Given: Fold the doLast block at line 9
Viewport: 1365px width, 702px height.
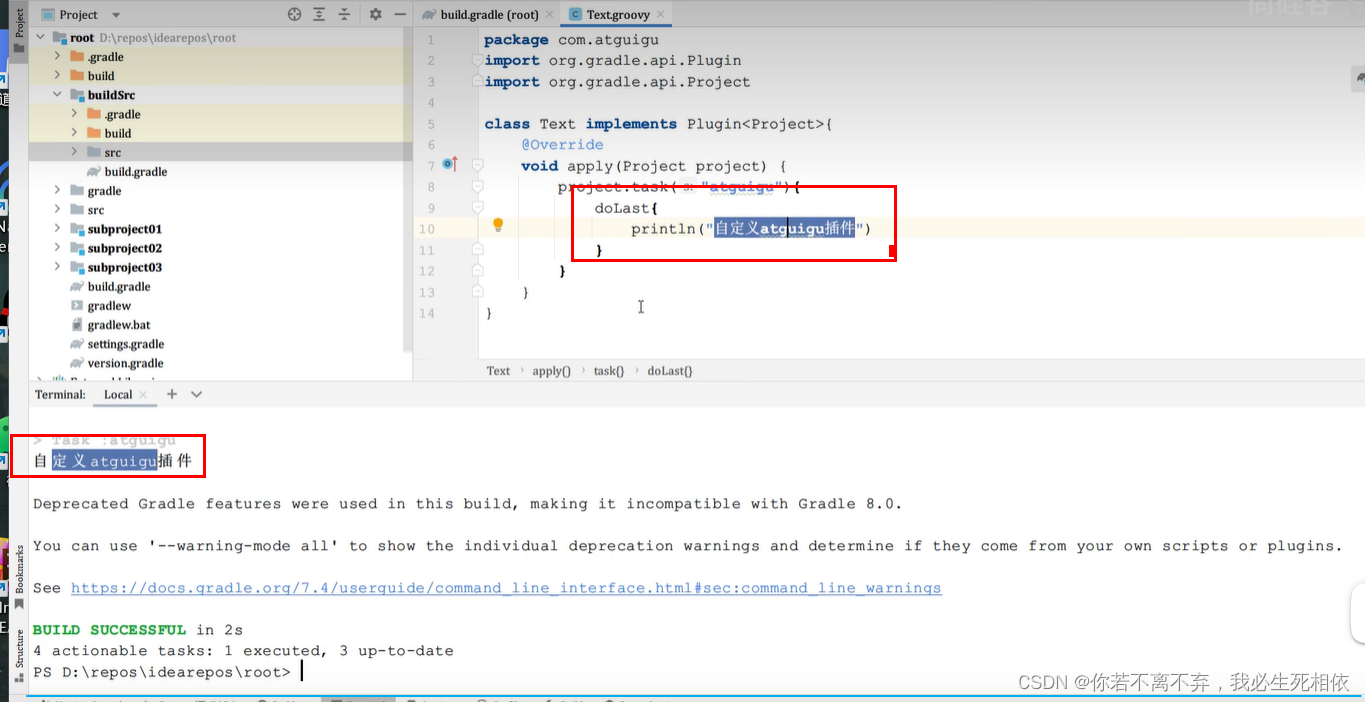Looking at the screenshot, I should click(x=477, y=207).
